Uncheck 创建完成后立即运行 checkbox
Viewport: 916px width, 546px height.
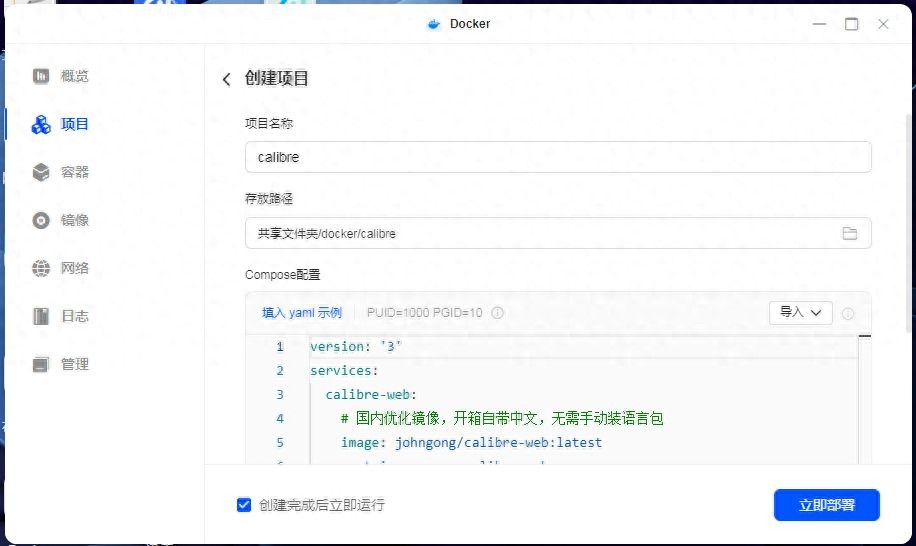[x=244, y=505]
